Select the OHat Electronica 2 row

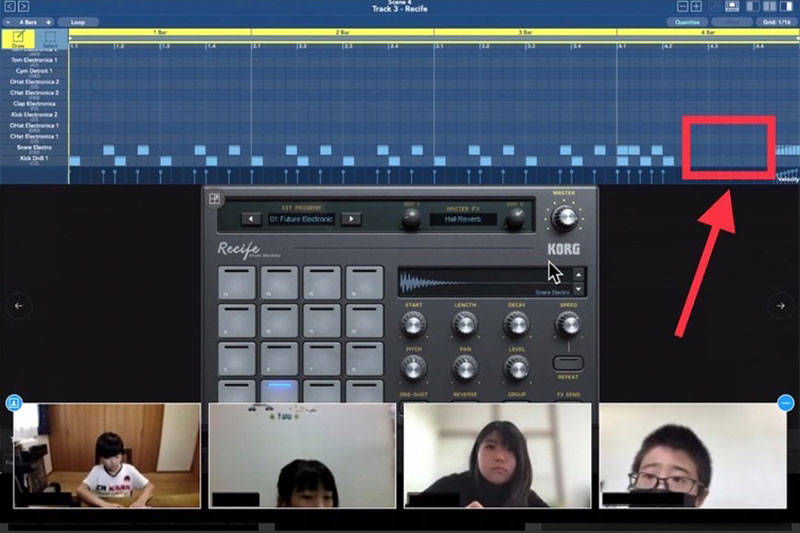(x=34, y=83)
